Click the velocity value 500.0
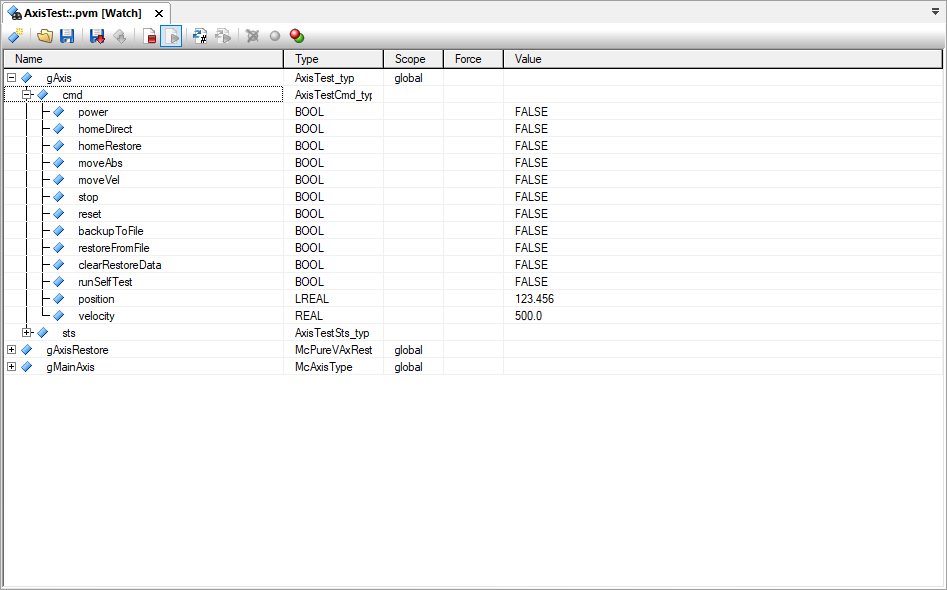This screenshot has width=947, height=590. pos(528,316)
